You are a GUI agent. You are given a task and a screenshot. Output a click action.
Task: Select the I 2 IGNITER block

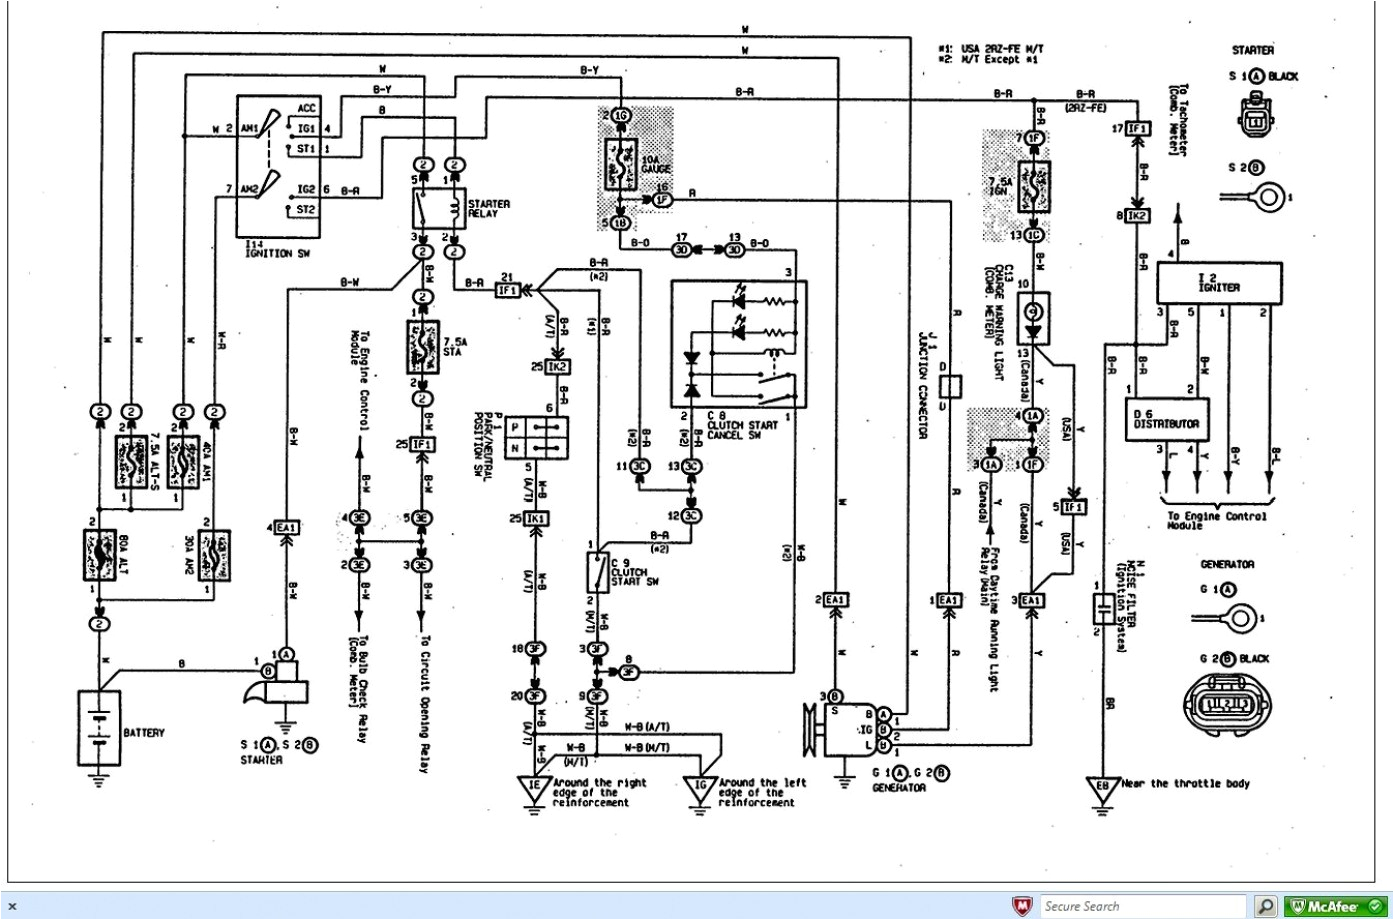1220,283
